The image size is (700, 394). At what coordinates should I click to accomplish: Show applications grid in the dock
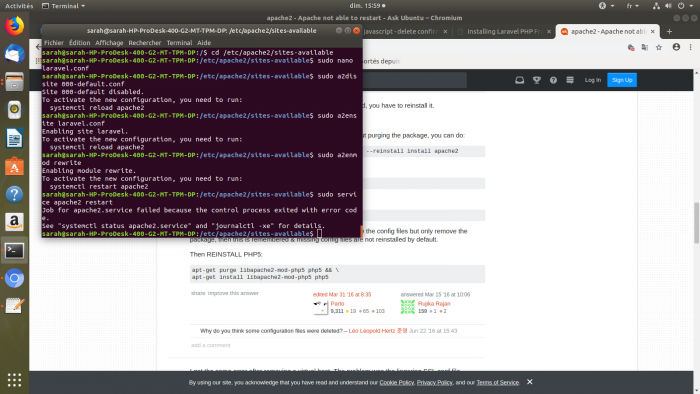[14, 380]
